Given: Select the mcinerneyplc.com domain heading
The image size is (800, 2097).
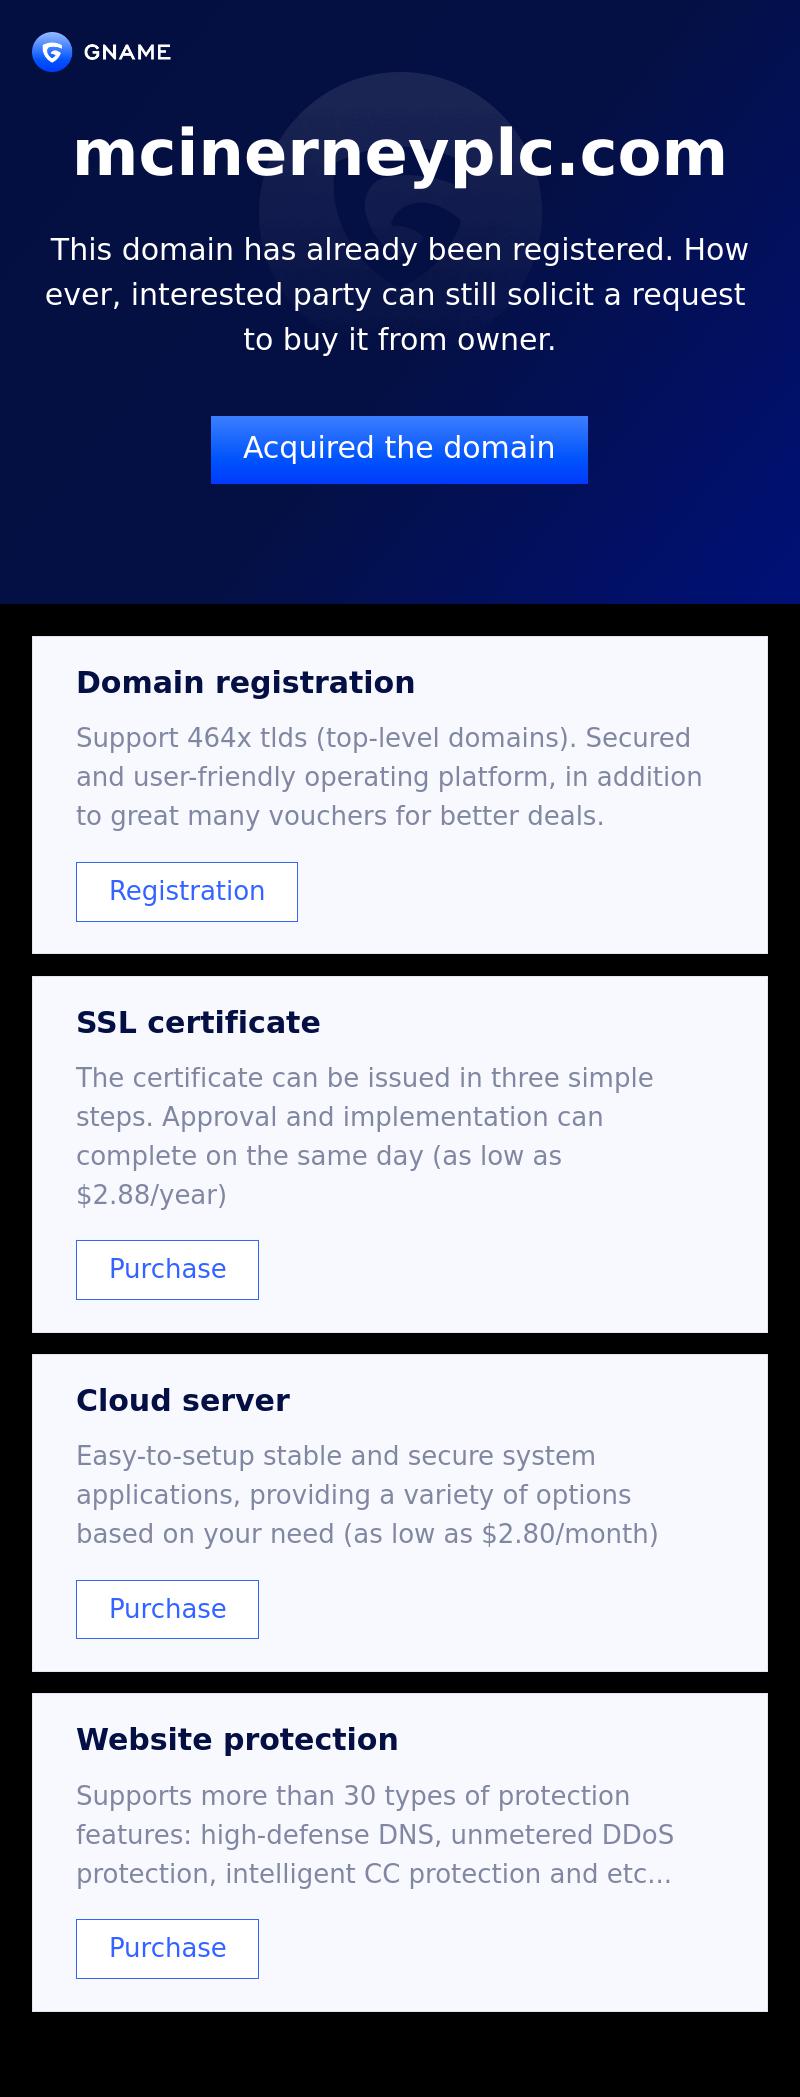Looking at the screenshot, I should click(x=400, y=154).
